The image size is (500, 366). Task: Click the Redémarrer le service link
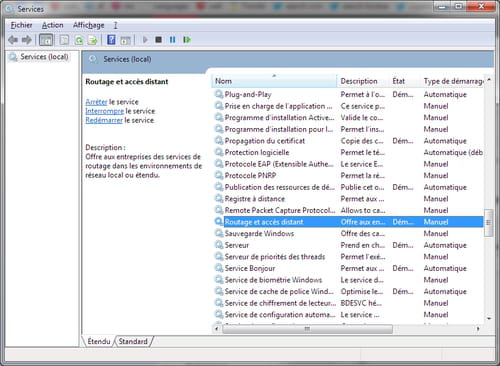(120, 120)
